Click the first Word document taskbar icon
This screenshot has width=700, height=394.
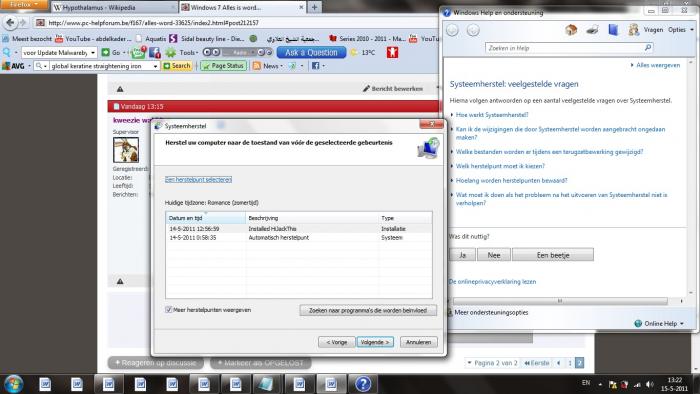(45, 384)
